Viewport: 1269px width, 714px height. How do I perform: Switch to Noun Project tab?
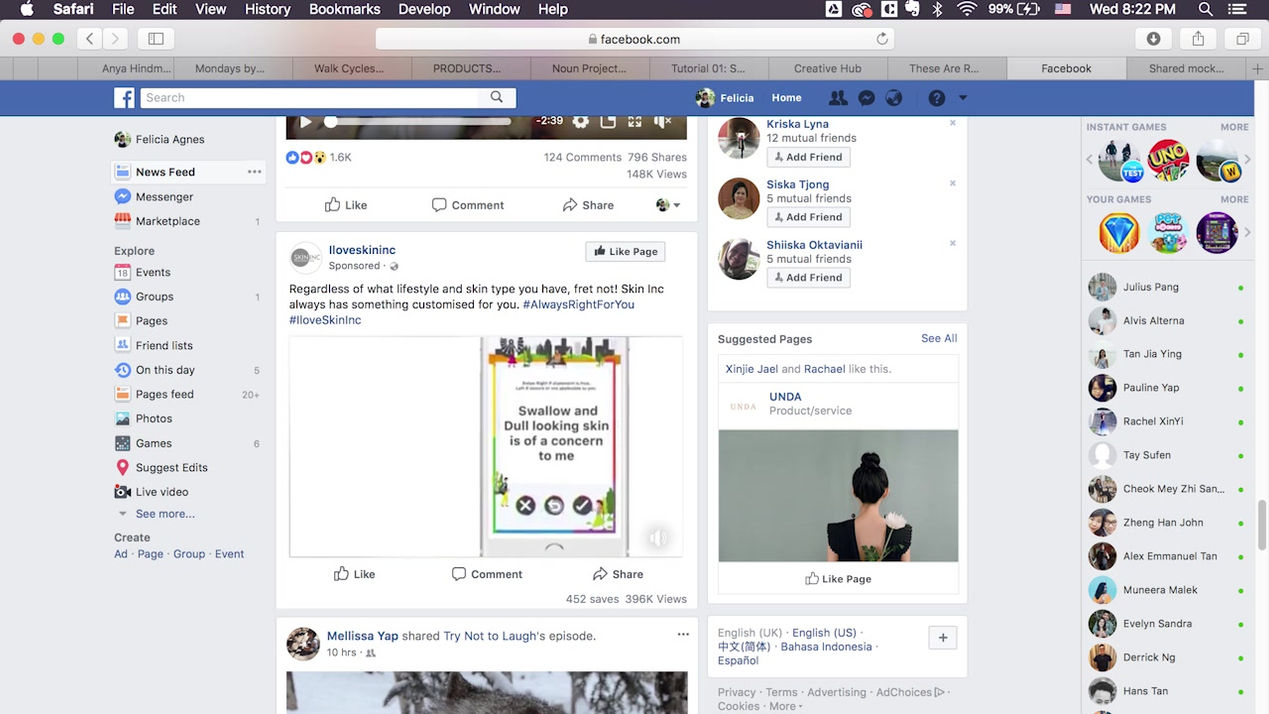click(589, 69)
